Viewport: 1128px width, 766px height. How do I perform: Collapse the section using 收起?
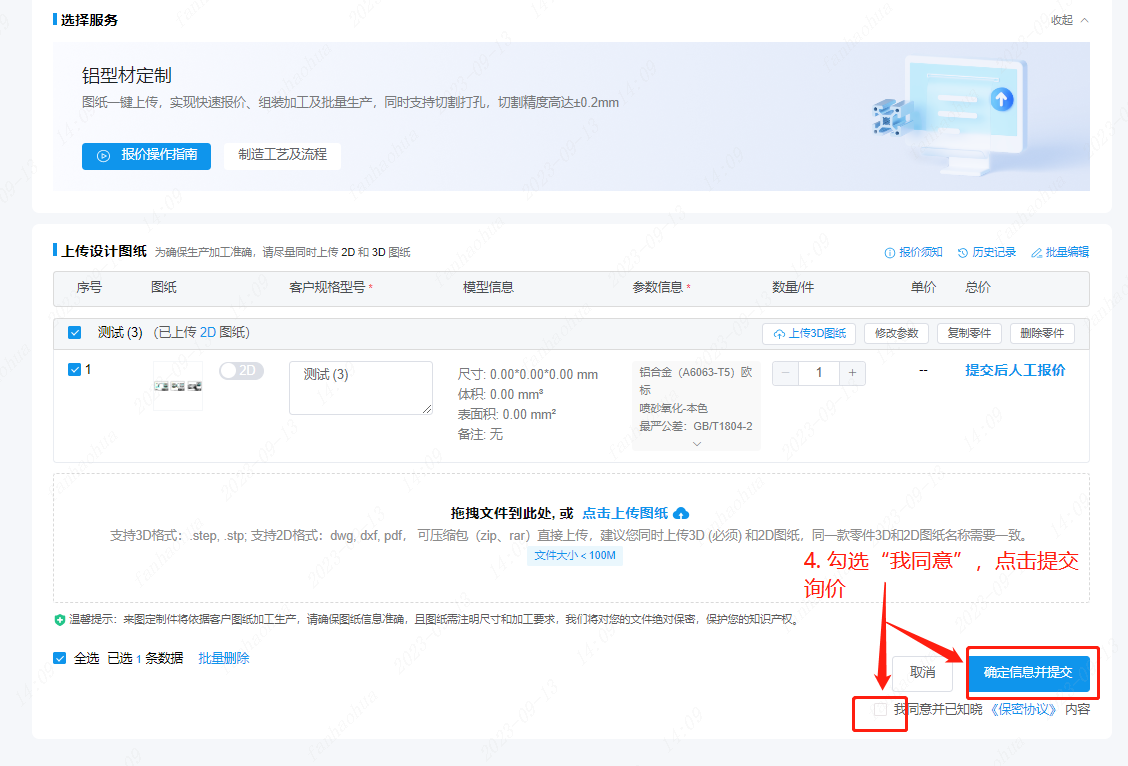(1069, 20)
